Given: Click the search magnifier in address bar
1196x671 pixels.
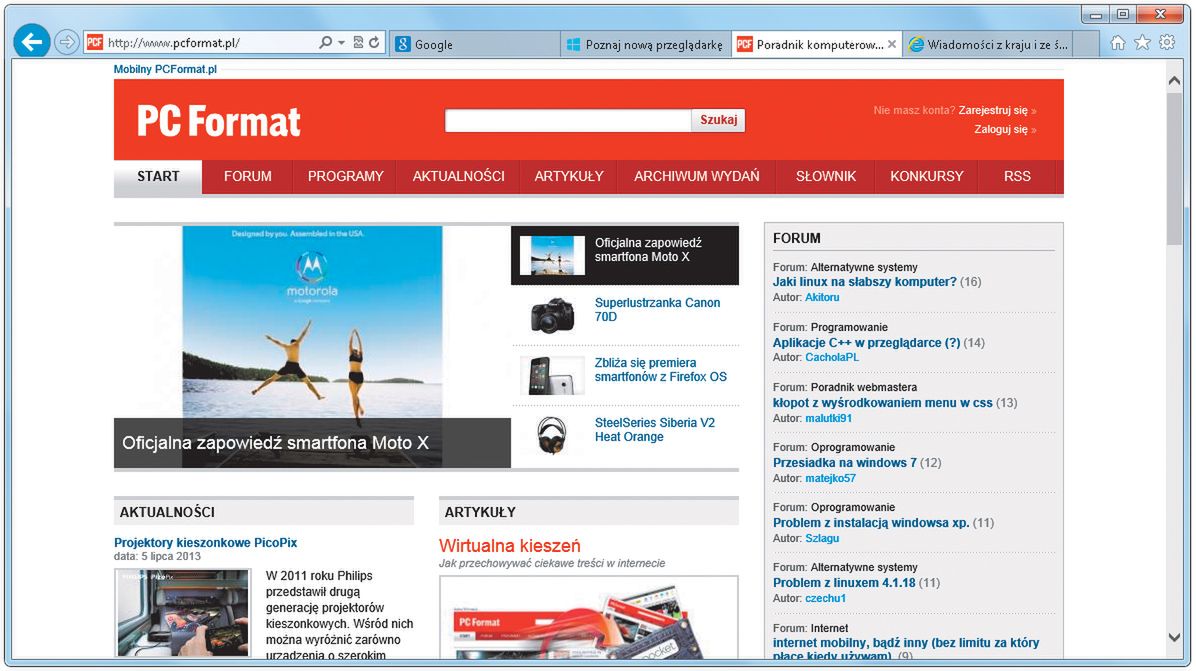Looking at the screenshot, I should (326, 43).
